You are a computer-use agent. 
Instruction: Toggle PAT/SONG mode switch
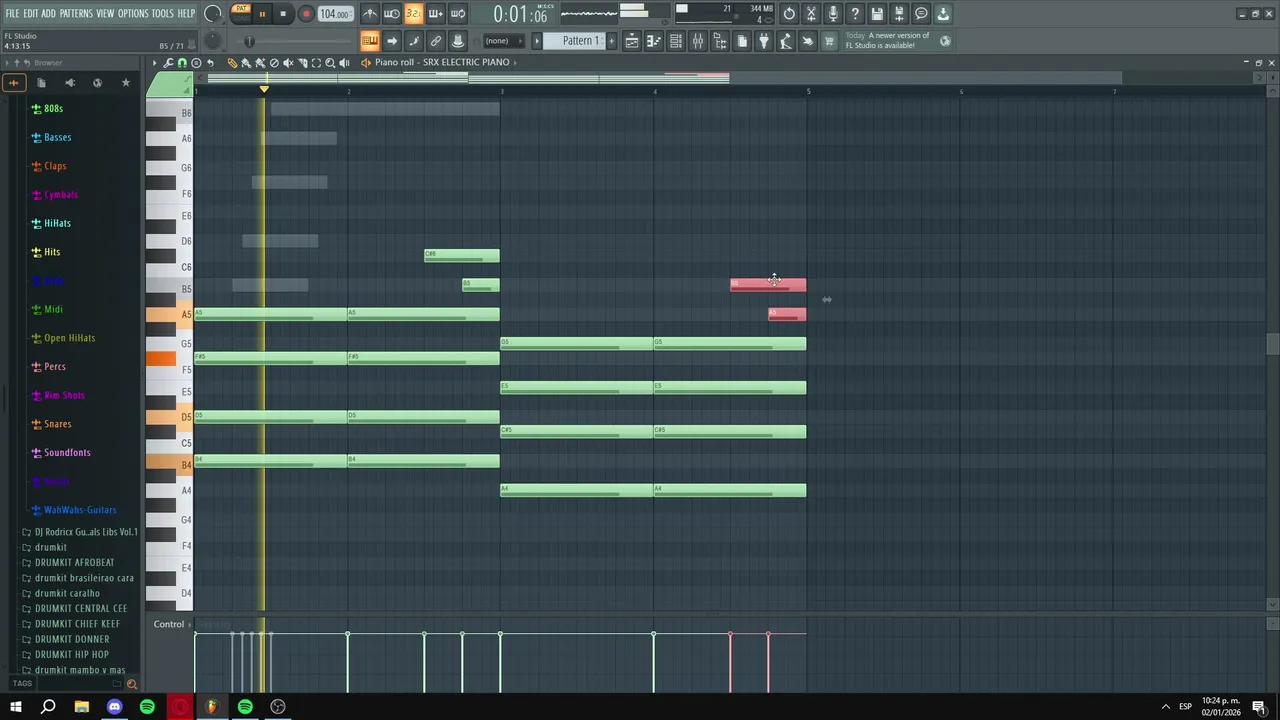click(241, 13)
